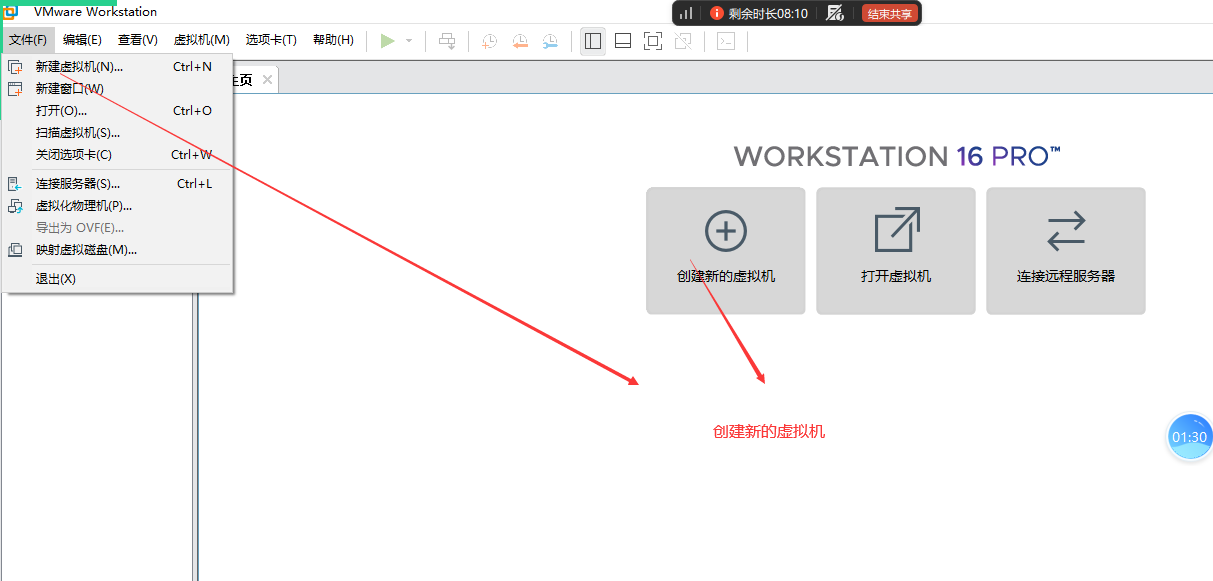Select 扫描虚拟机(S)... menu entry
Image resolution: width=1213 pixels, height=581 pixels.
point(117,133)
